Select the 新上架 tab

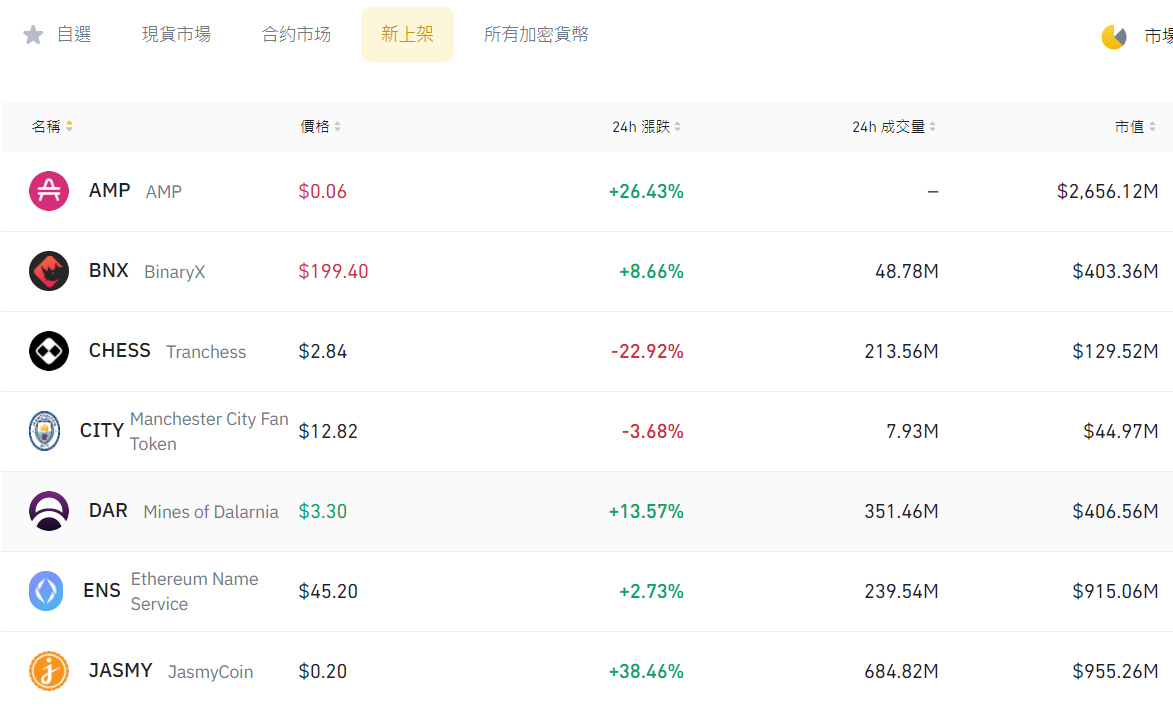click(x=407, y=34)
